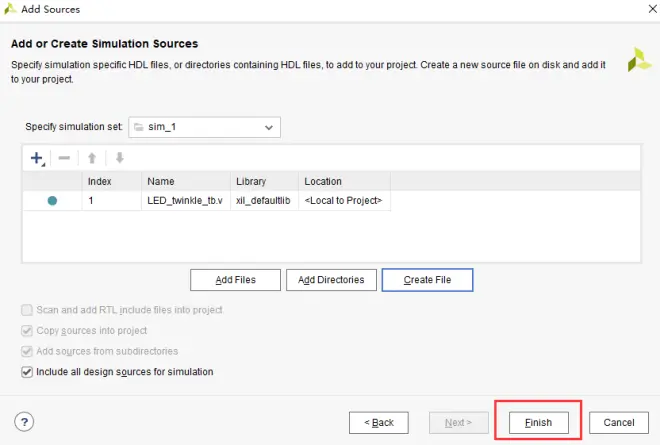Toggle Add sources from subdirectories checkbox

(x=27, y=351)
